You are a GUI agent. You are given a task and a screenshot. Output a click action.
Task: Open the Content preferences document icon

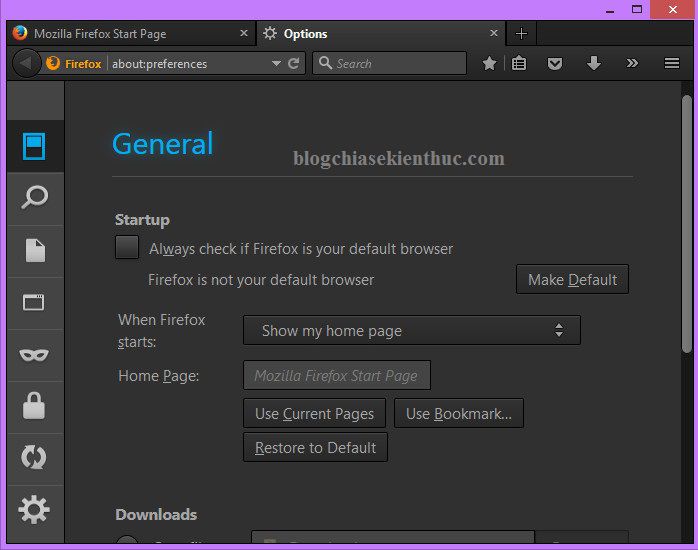35,250
